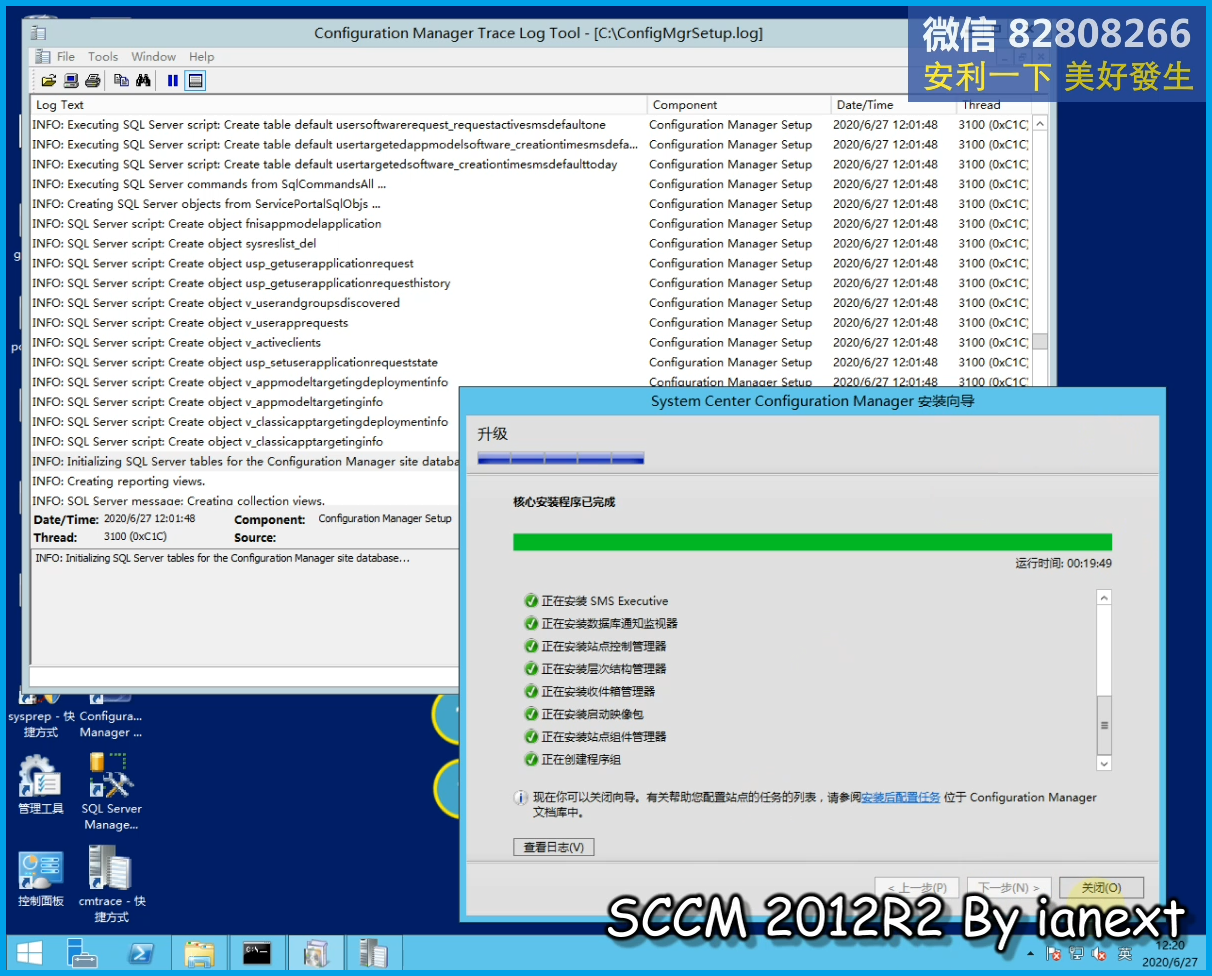The height and width of the screenshot is (976, 1212).
Task: Click the Configuration Manager setup taskbar icon
Action: [x=316, y=953]
